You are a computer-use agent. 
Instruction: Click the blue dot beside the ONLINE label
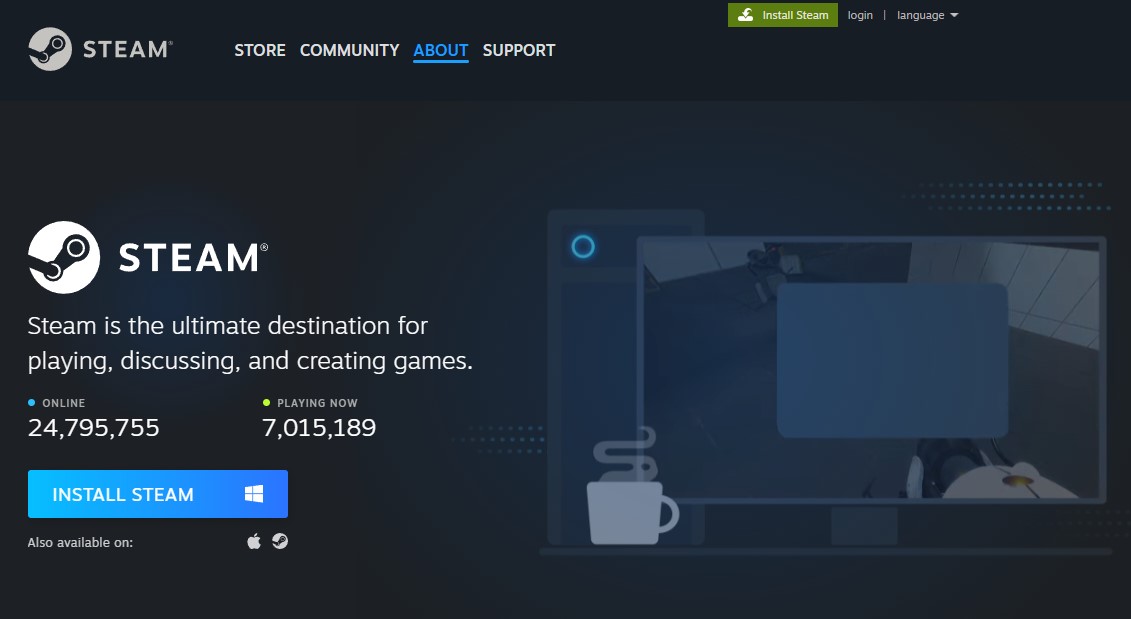pyautogui.click(x=31, y=402)
